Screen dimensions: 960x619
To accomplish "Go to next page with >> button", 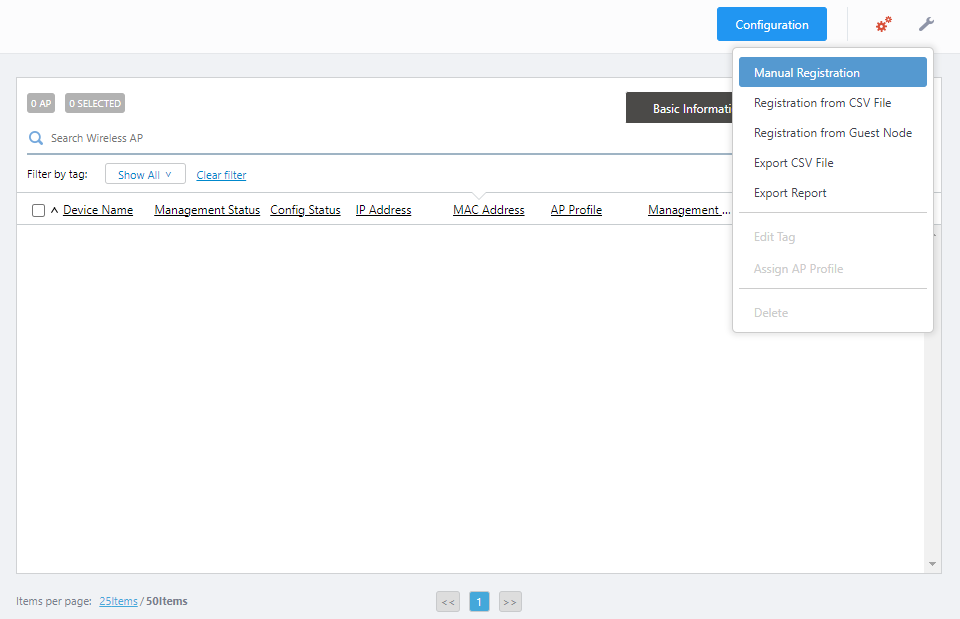I will [510, 601].
